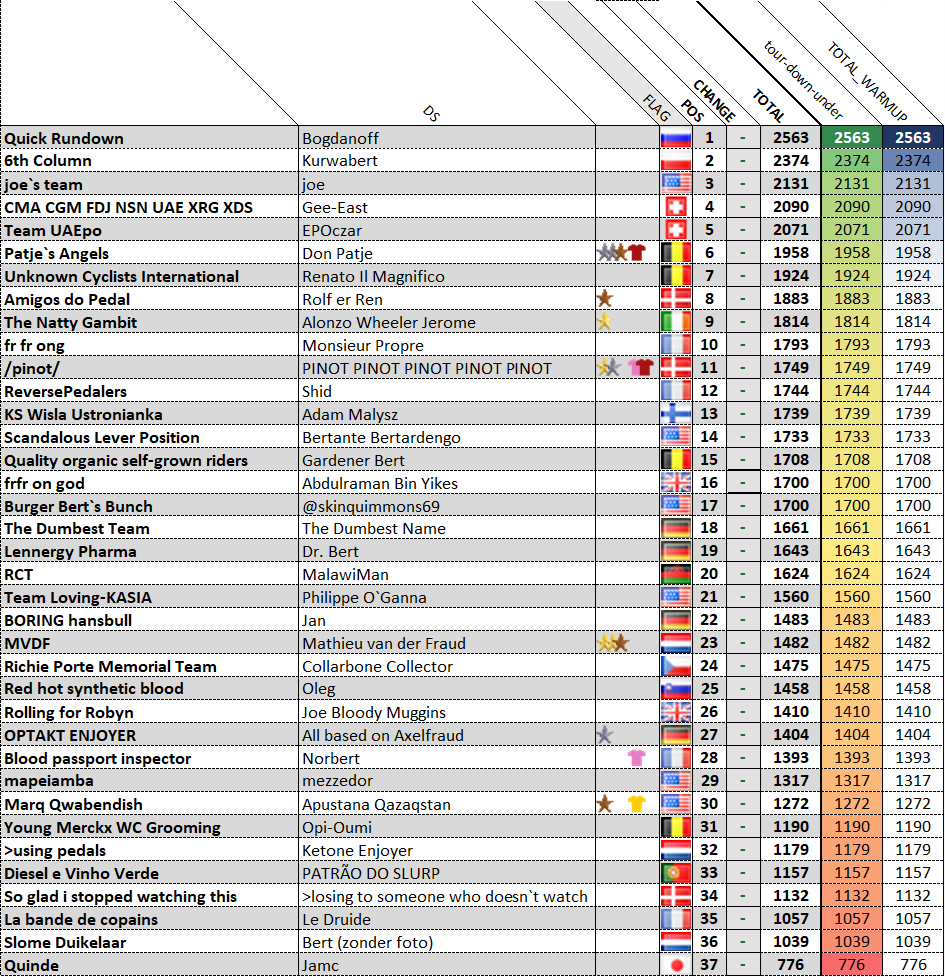Select DS Mathieu van der Fraud
Viewport: 945px width, 977px height.
(384, 644)
